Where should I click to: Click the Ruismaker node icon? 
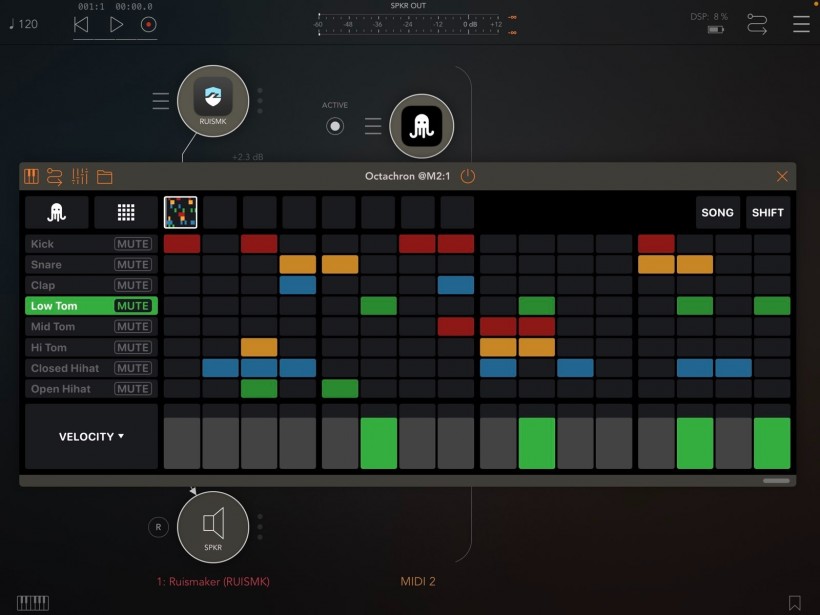tap(212, 99)
